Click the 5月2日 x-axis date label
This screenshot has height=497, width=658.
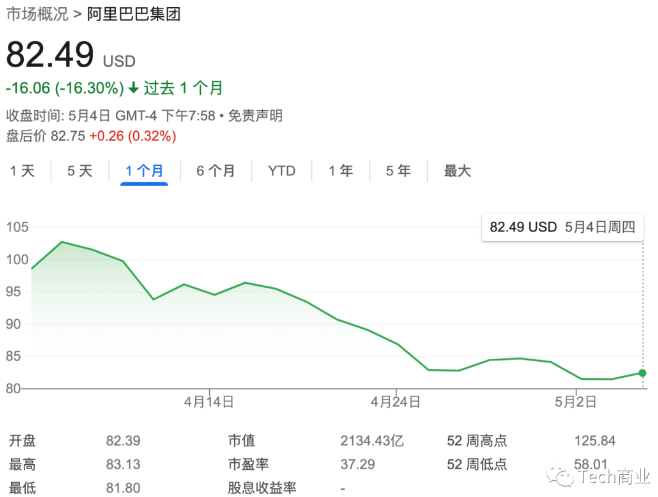click(577, 402)
